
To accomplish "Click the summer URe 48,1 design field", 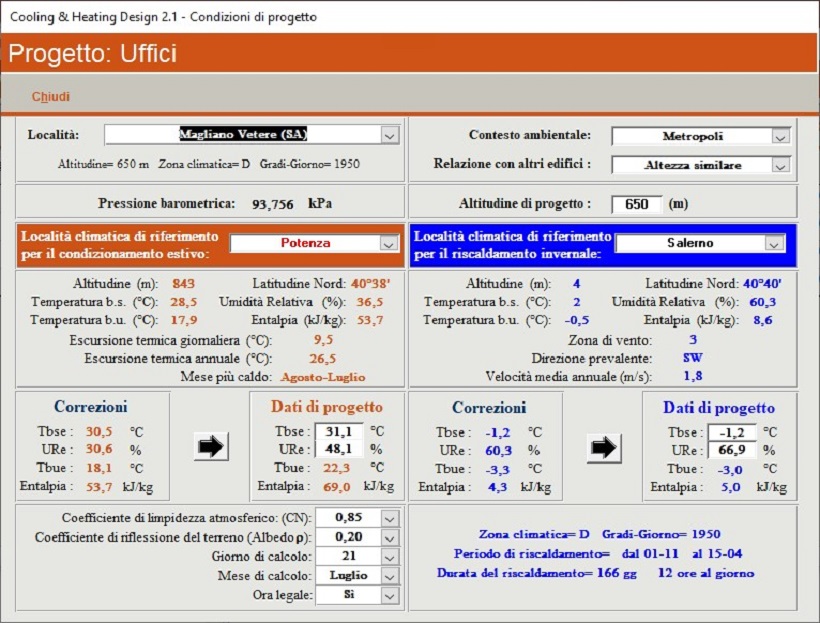I will [339, 449].
